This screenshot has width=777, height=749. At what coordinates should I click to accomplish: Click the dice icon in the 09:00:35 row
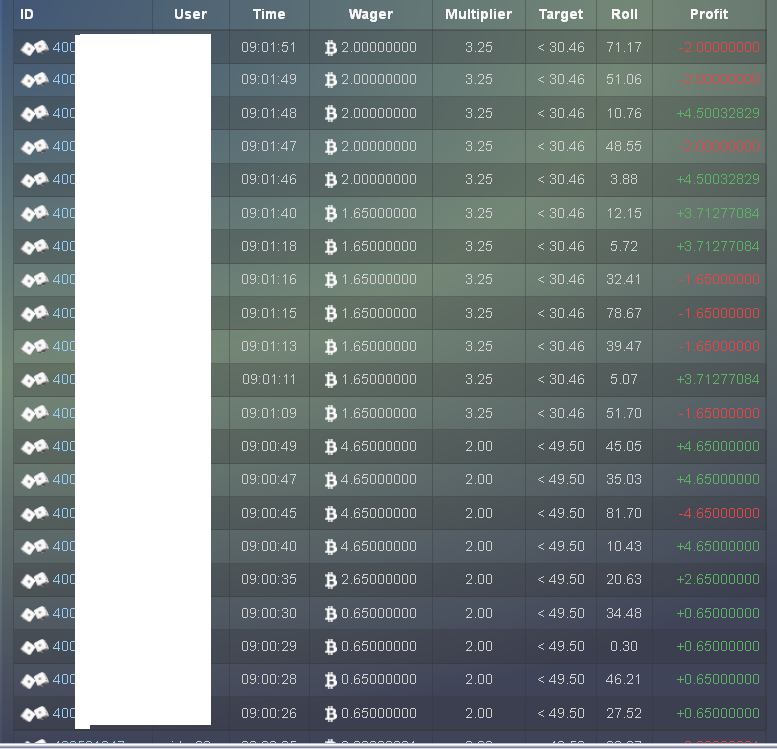(x=34, y=579)
